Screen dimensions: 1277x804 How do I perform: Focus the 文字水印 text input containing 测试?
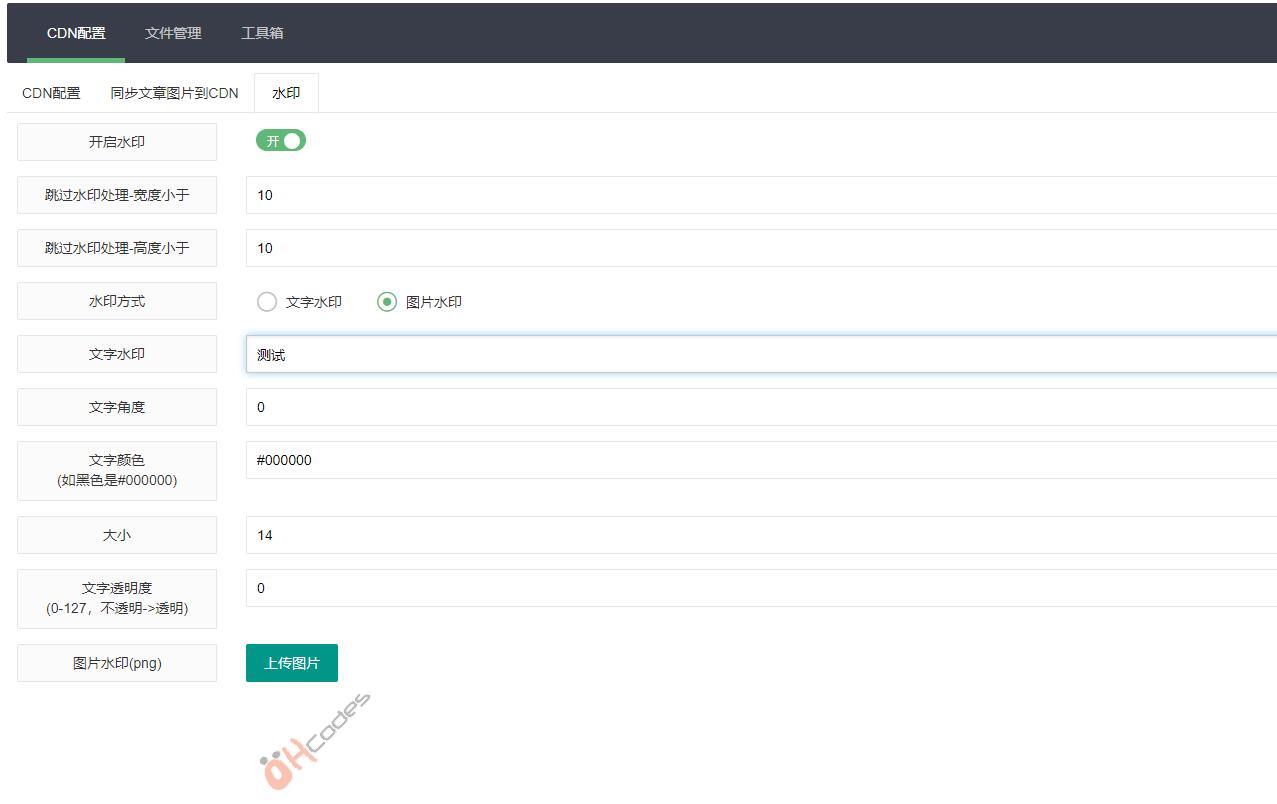[x=760, y=355]
